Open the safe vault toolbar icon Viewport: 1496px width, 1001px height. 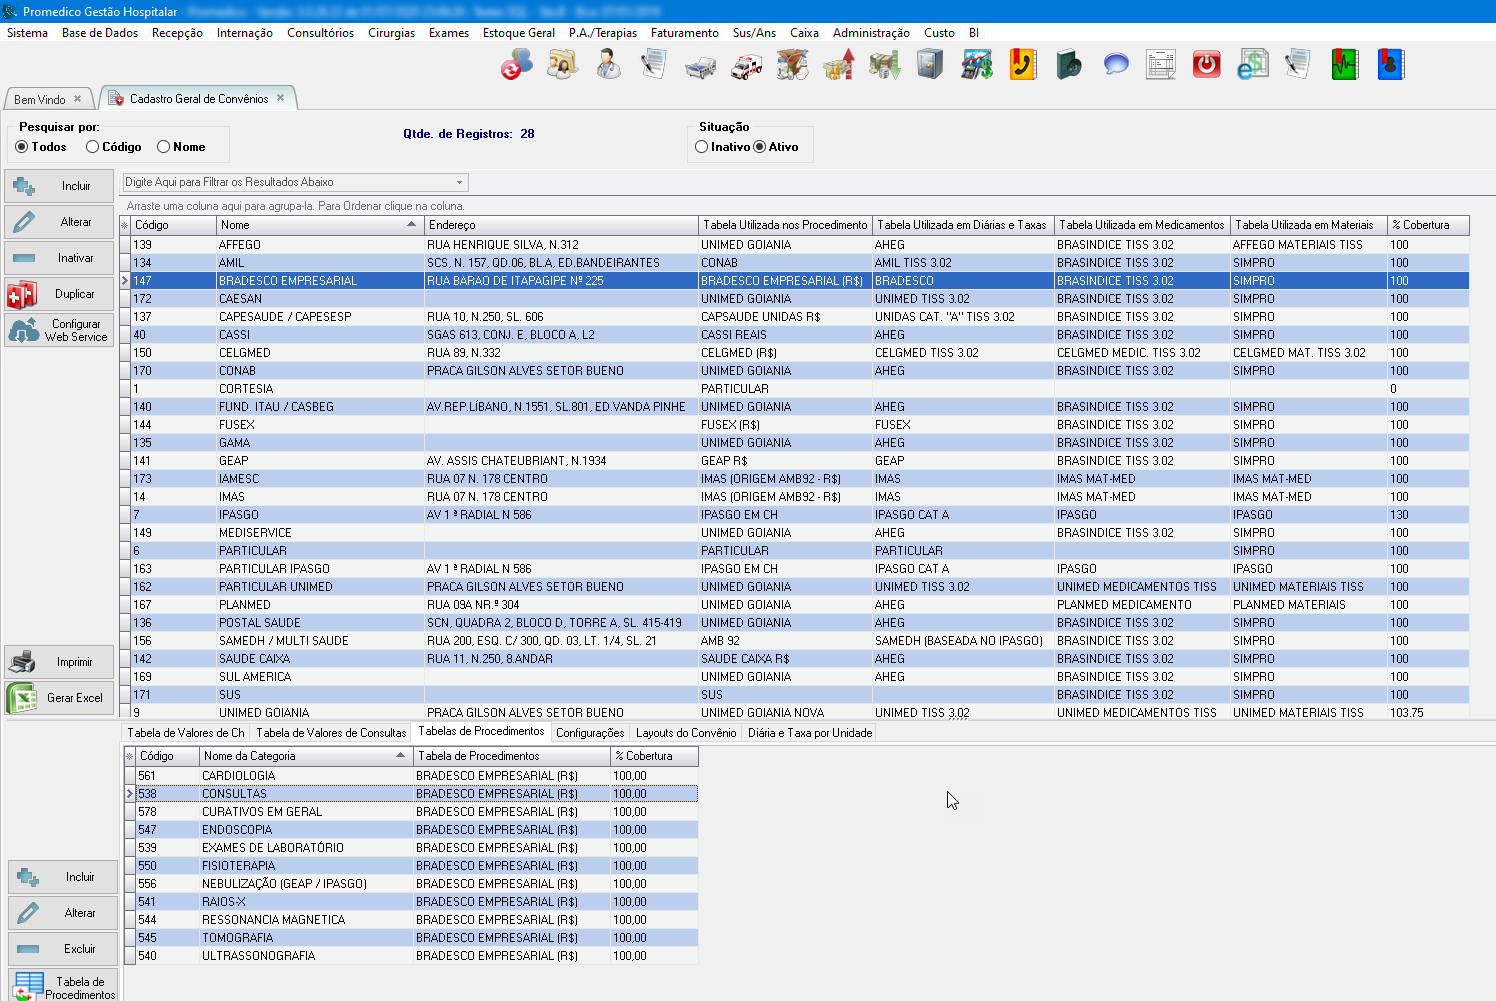931,66
